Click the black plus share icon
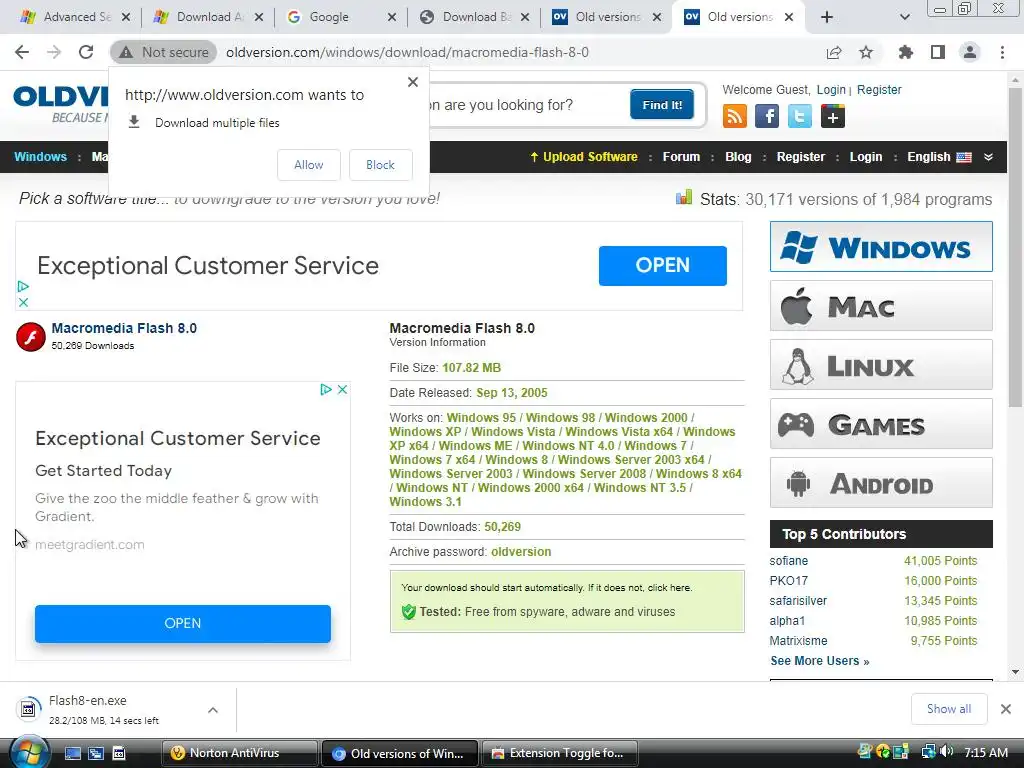This screenshot has height=768, width=1024. tap(833, 116)
